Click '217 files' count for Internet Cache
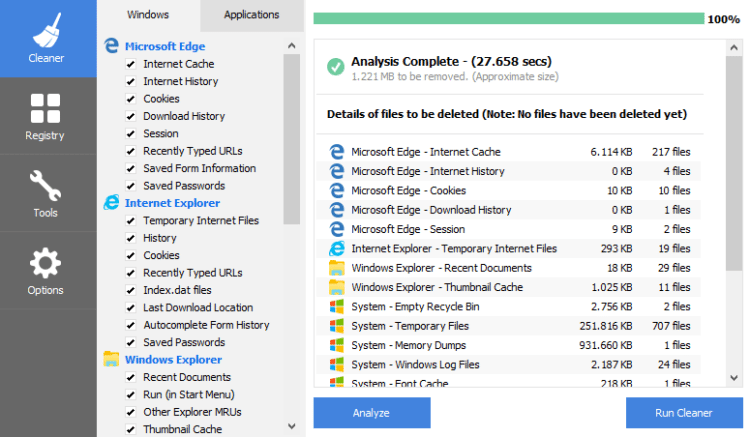 [671, 152]
